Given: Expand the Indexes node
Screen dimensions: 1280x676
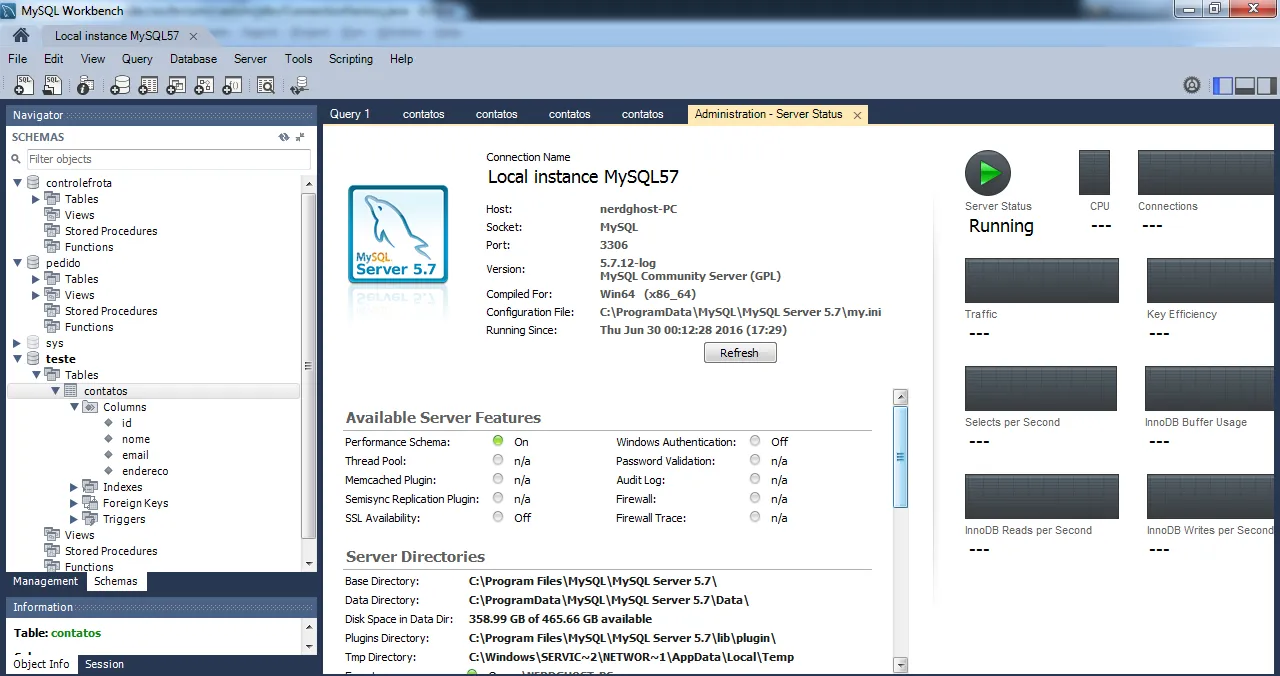Looking at the screenshot, I should (x=74, y=487).
